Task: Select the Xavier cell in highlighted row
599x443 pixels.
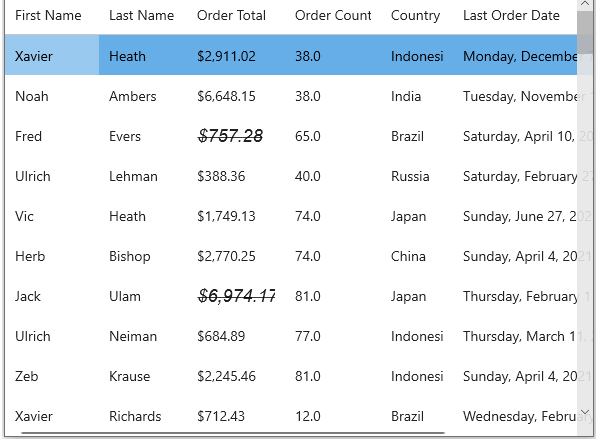Action: pos(52,55)
